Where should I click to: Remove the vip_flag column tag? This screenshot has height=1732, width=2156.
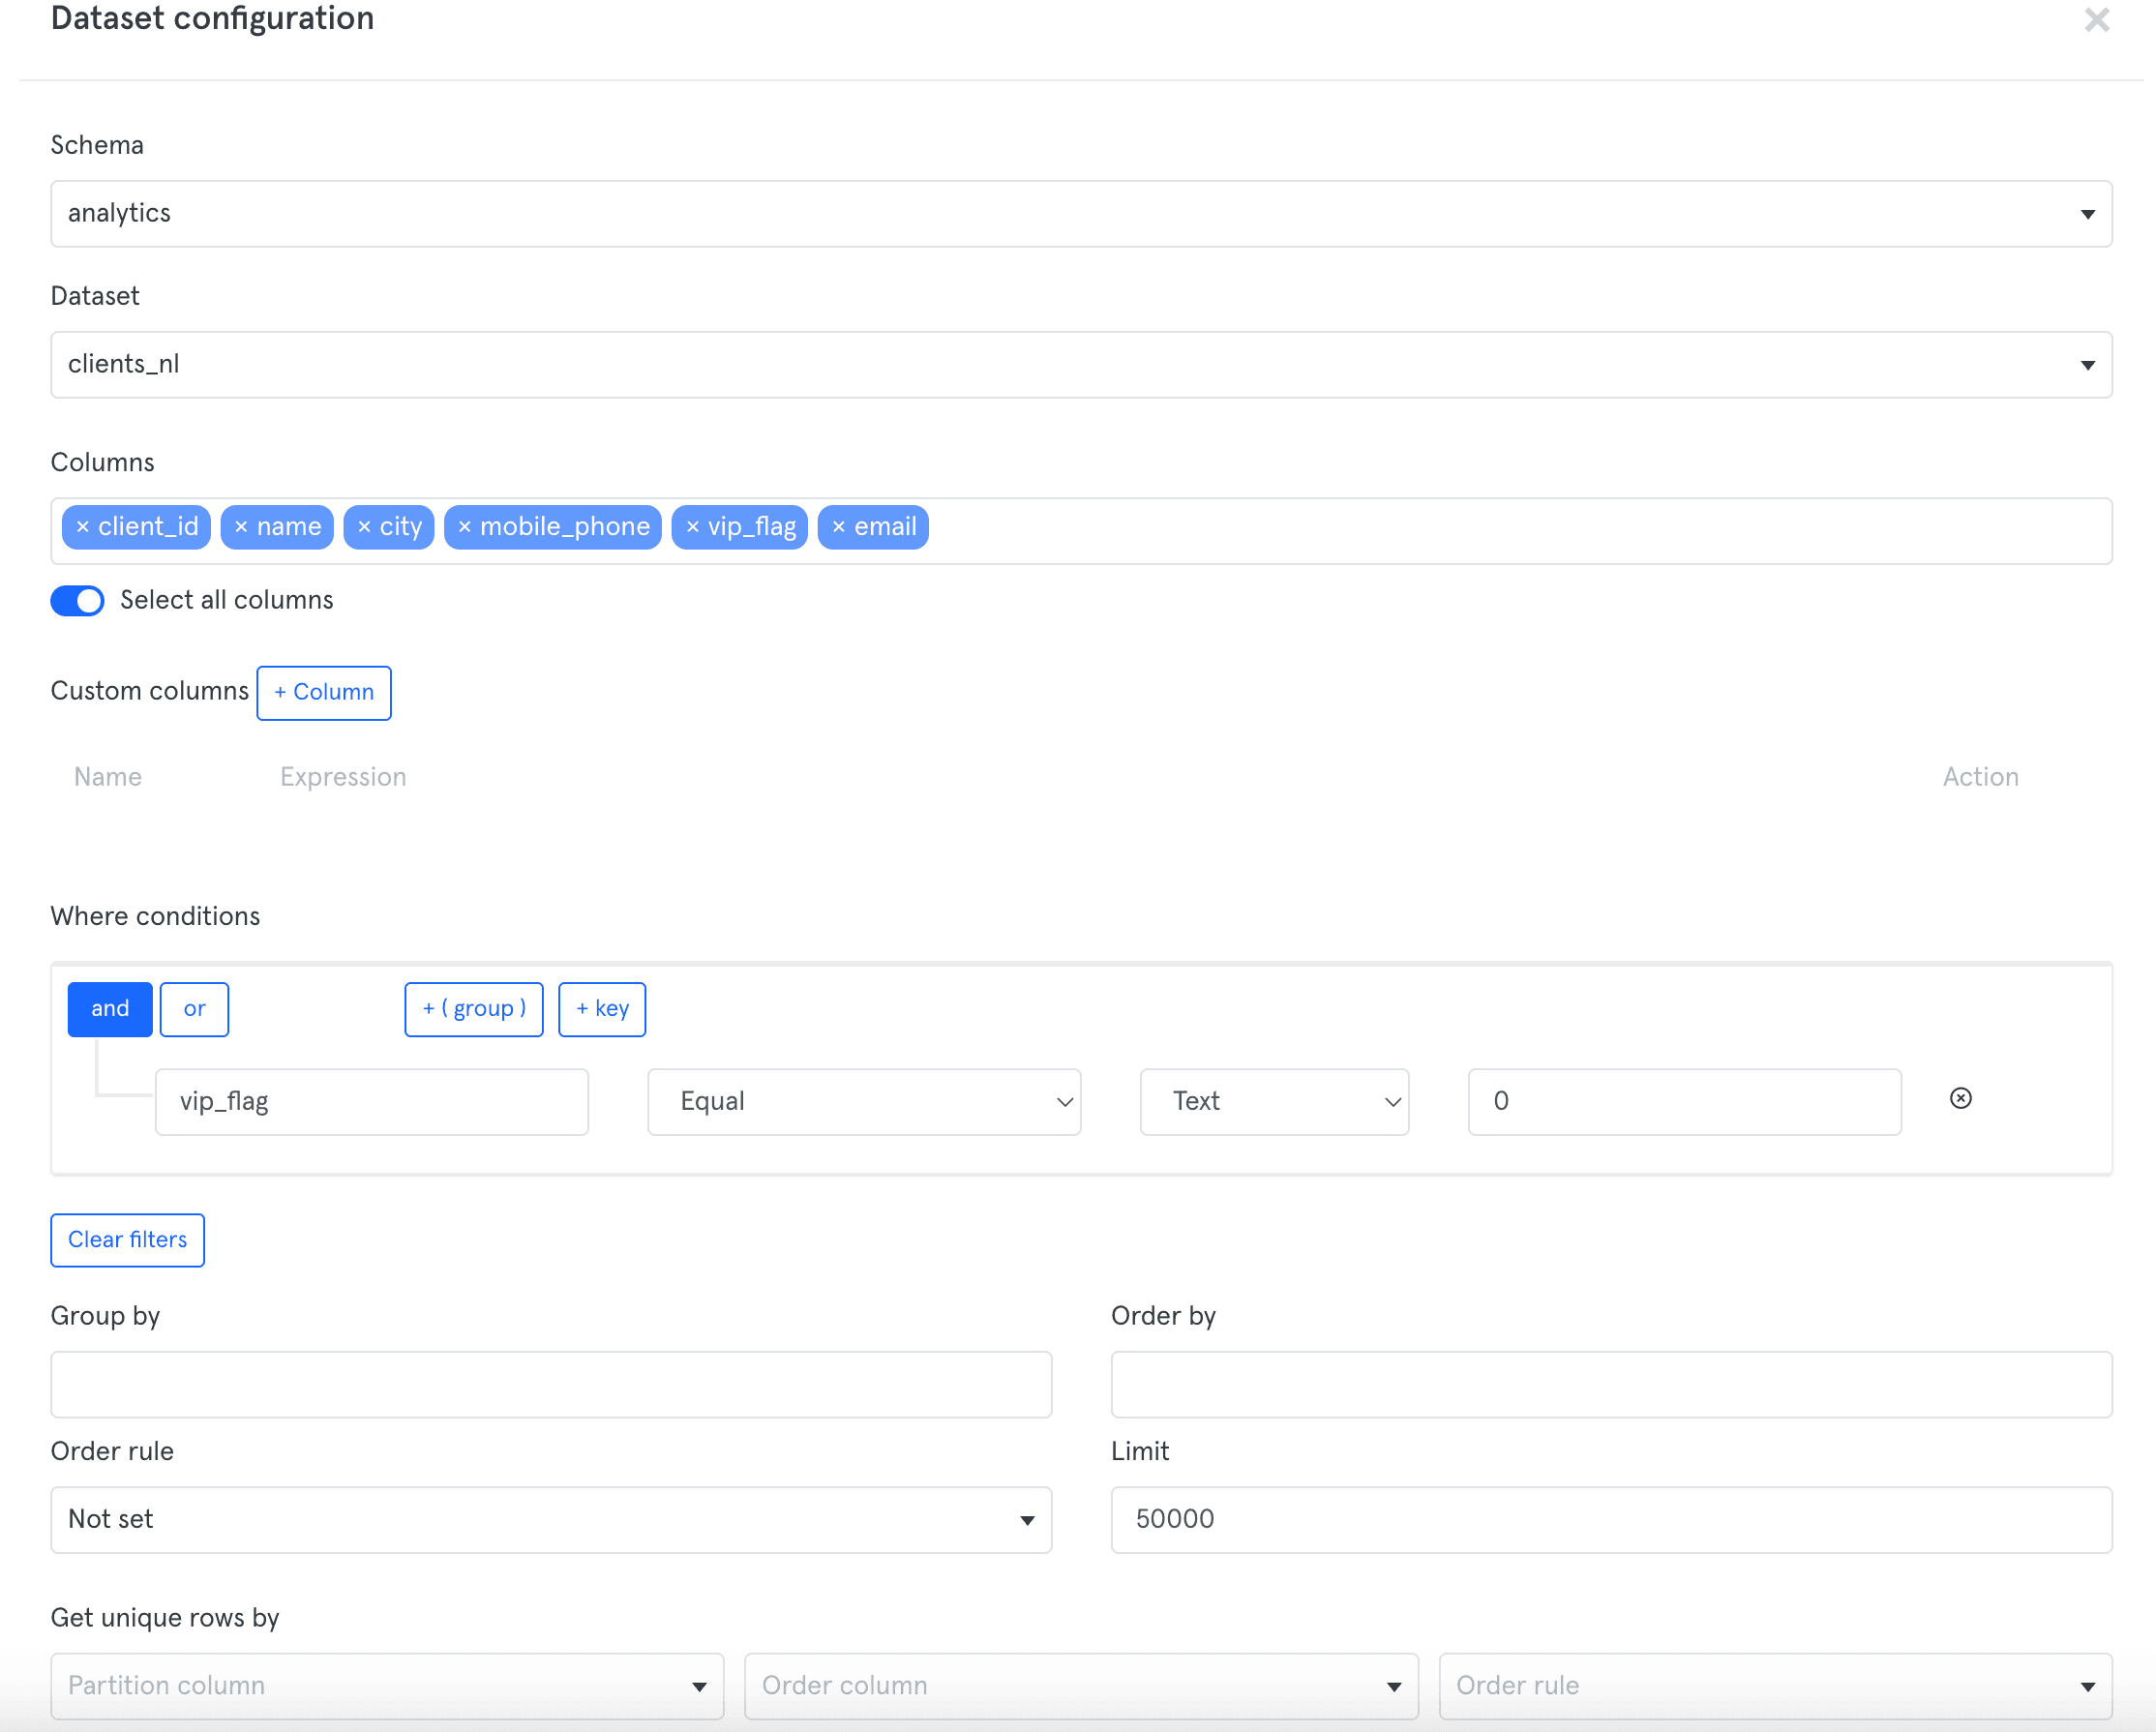click(x=692, y=527)
